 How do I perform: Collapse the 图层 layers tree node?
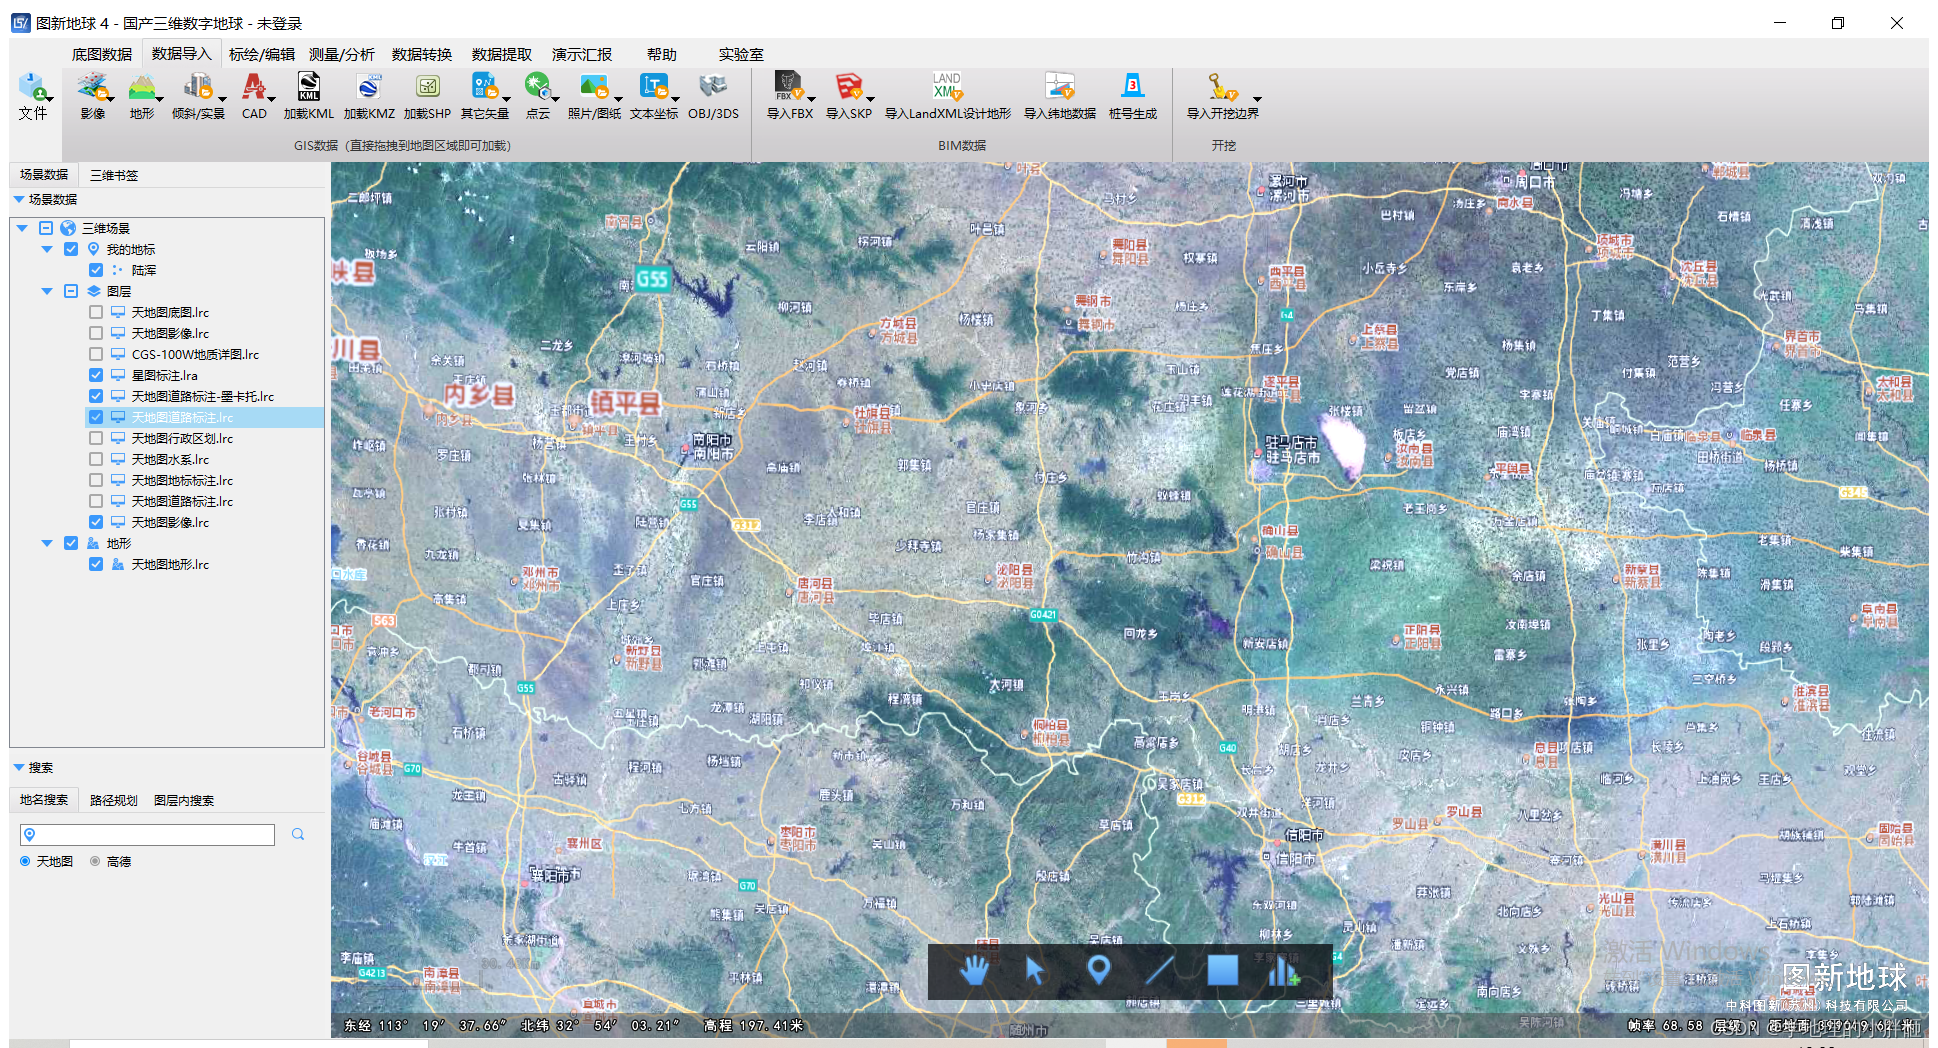pyautogui.click(x=47, y=291)
